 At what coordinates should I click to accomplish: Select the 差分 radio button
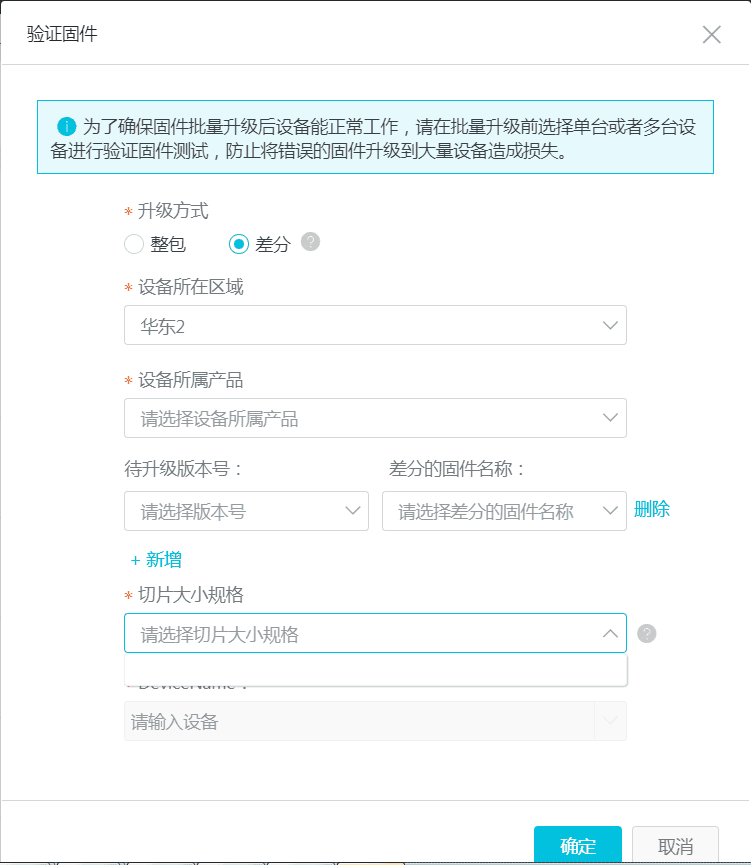click(x=239, y=243)
